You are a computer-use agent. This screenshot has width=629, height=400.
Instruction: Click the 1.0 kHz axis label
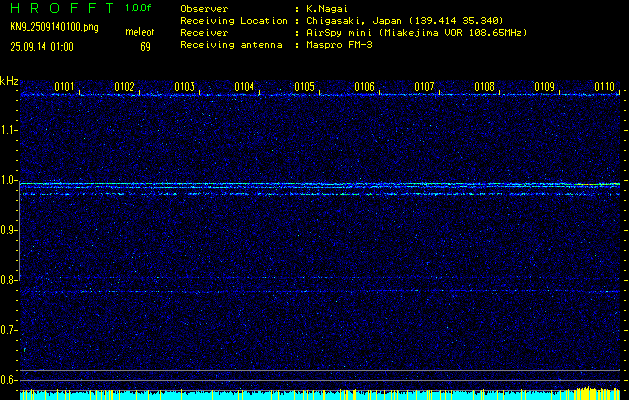(9, 180)
